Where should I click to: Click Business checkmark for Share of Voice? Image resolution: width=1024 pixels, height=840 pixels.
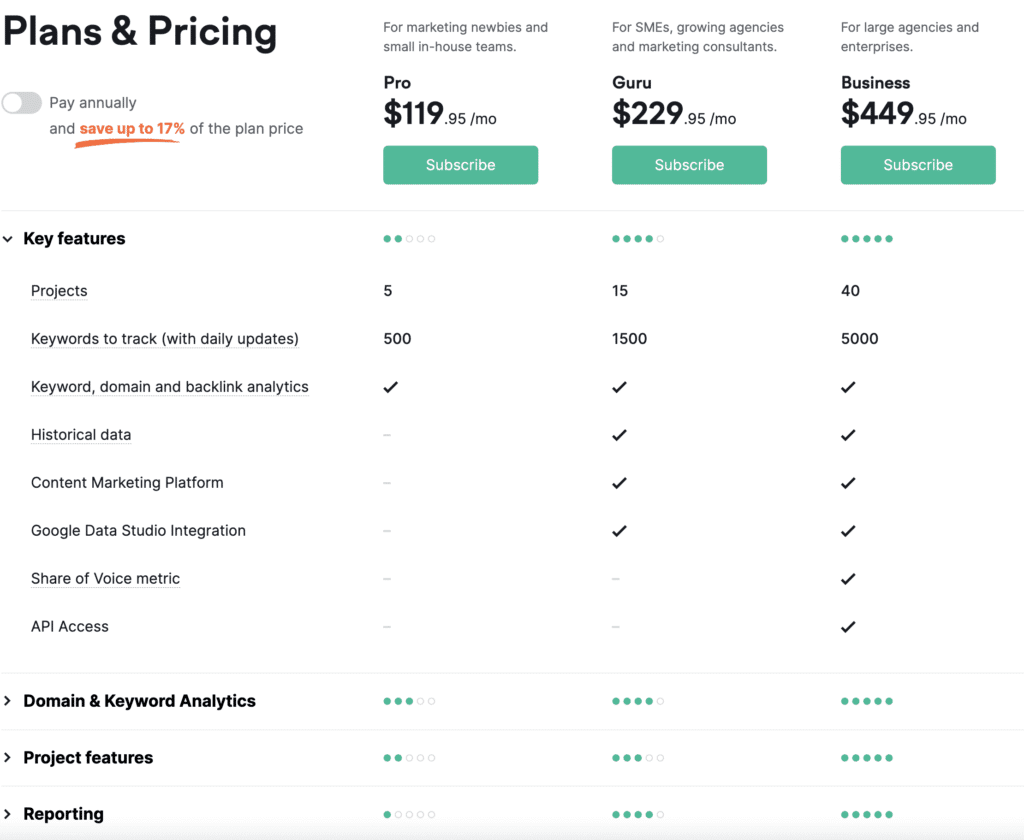[848, 579]
